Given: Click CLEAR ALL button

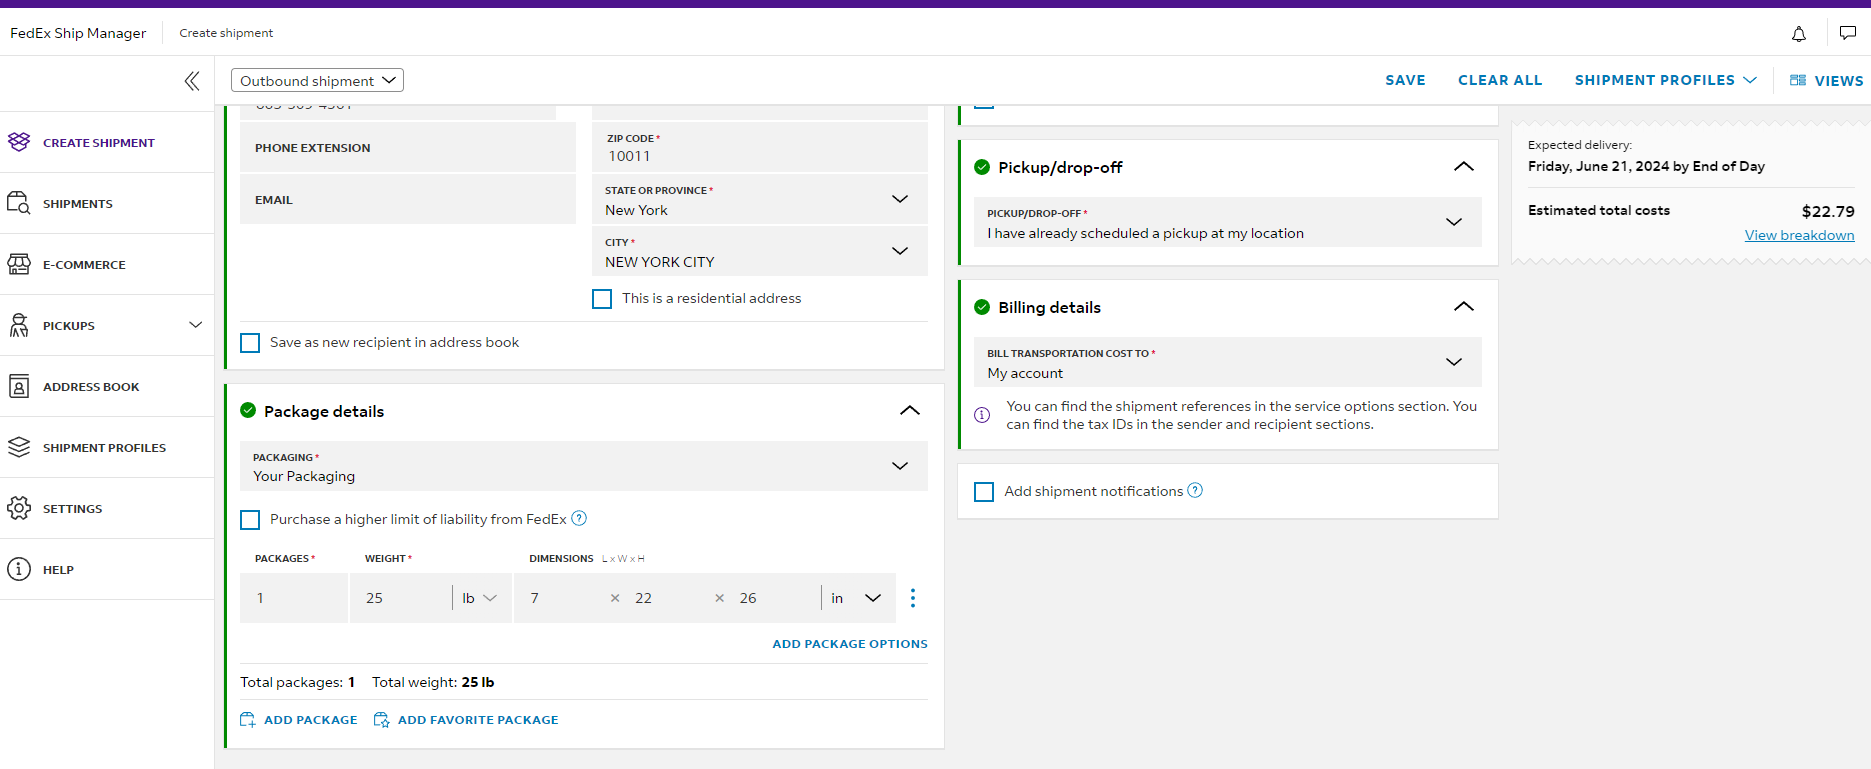Looking at the screenshot, I should (x=1500, y=80).
